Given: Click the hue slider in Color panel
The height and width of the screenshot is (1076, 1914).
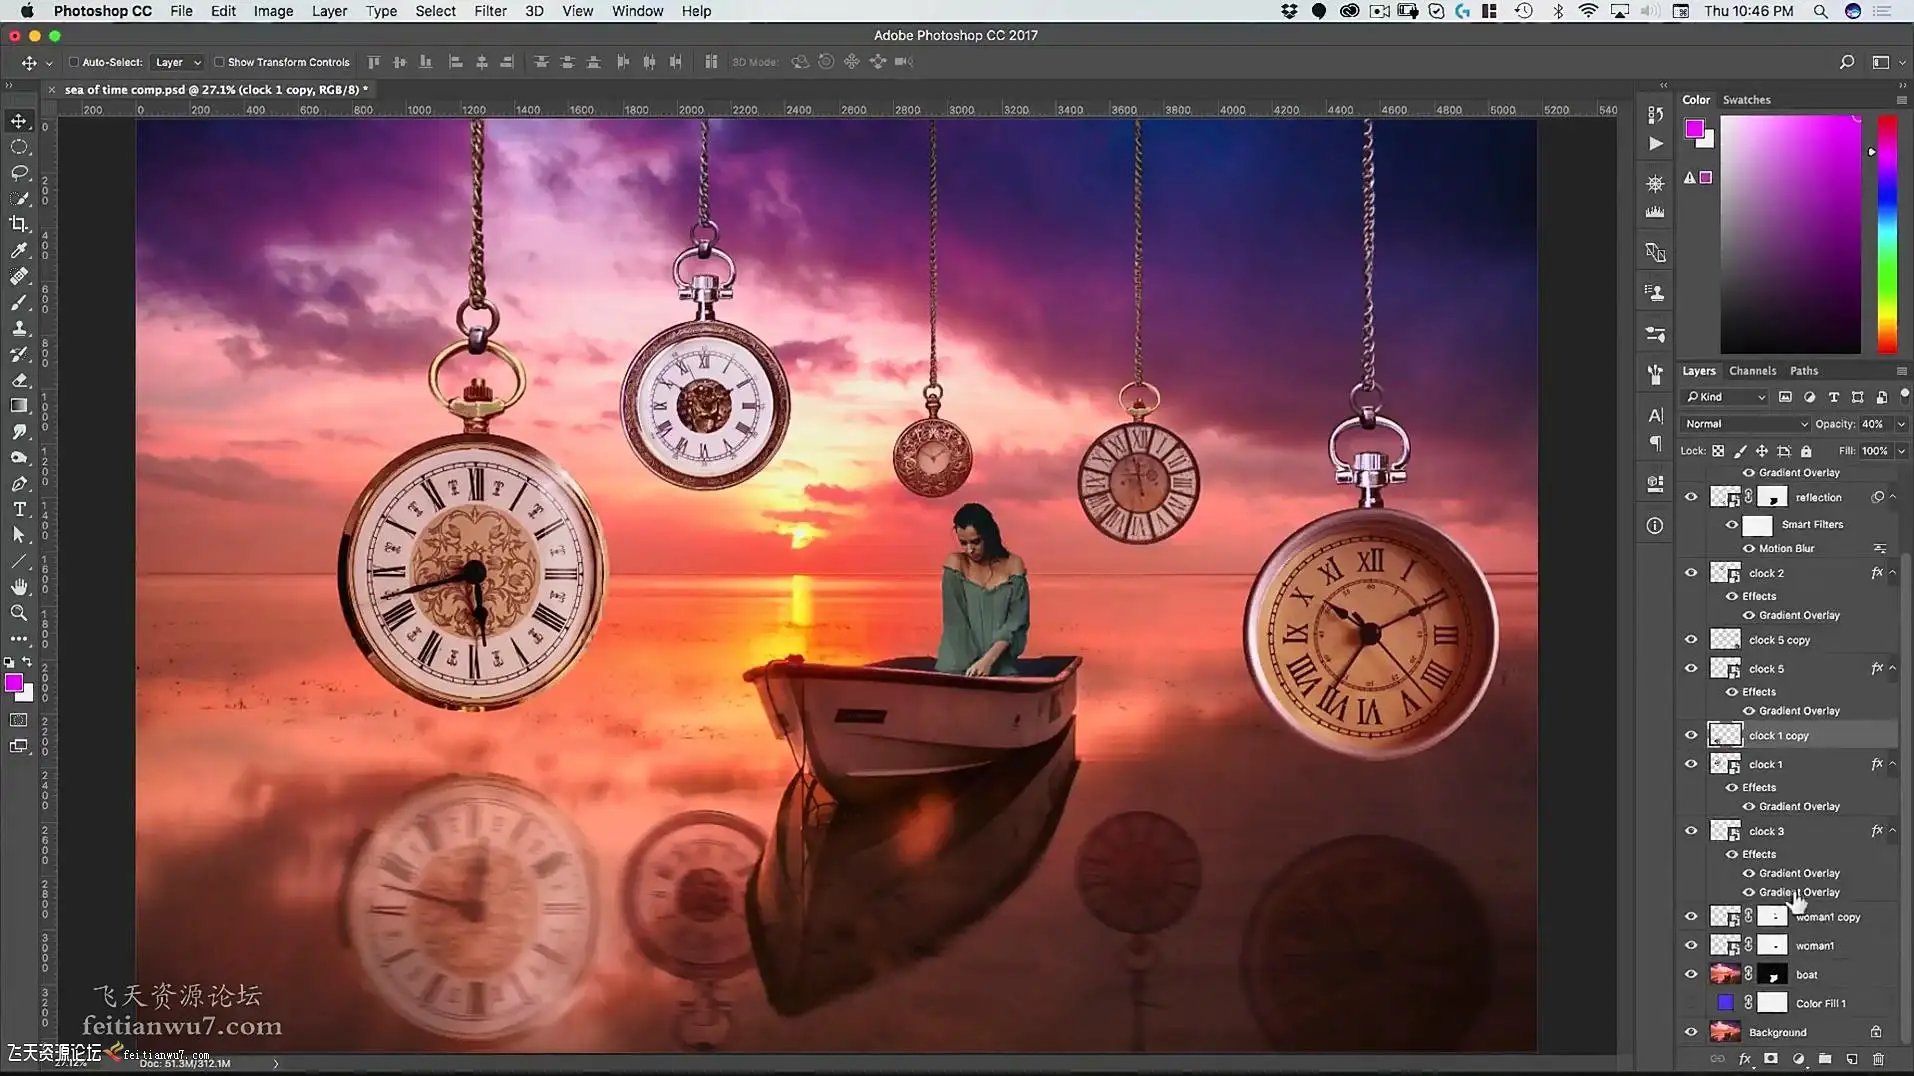Looking at the screenshot, I should tap(1887, 234).
